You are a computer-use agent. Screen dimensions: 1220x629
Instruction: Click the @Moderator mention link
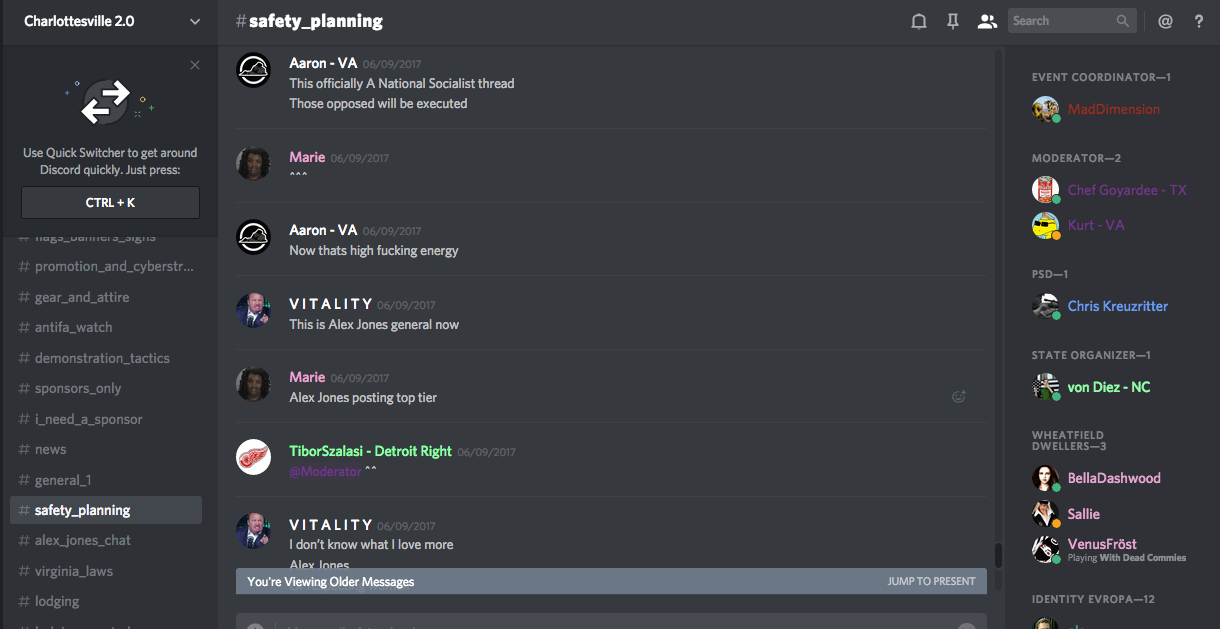pyautogui.click(x=325, y=471)
